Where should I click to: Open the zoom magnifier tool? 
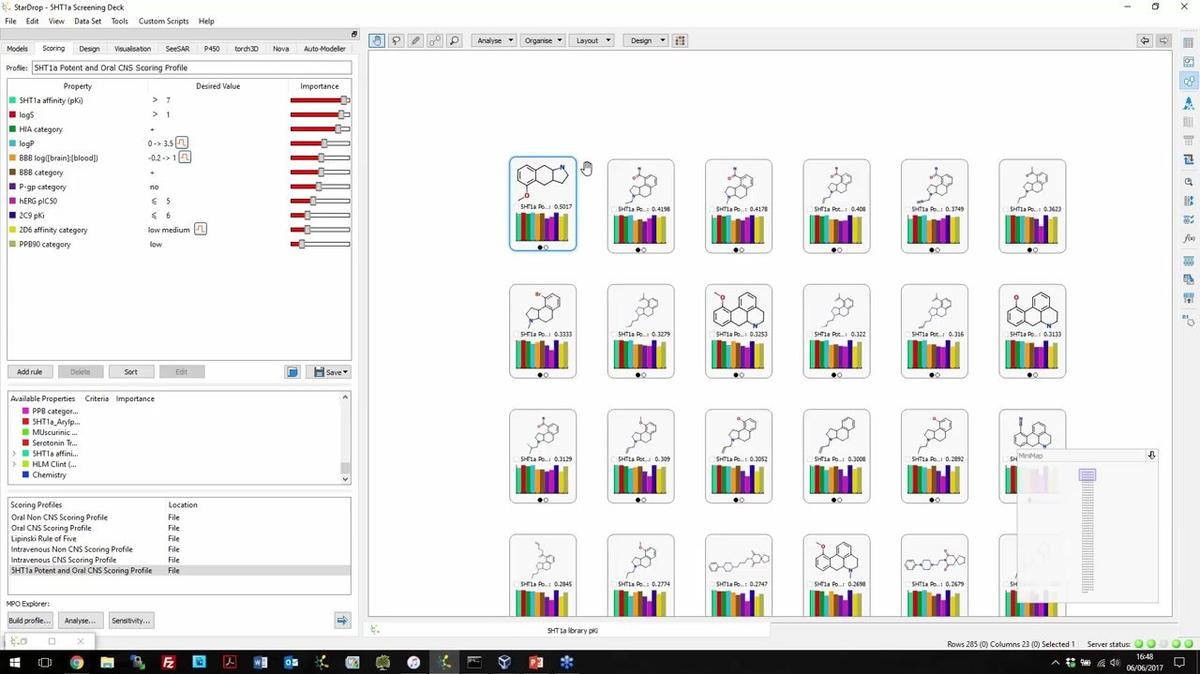[x=454, y=40]
